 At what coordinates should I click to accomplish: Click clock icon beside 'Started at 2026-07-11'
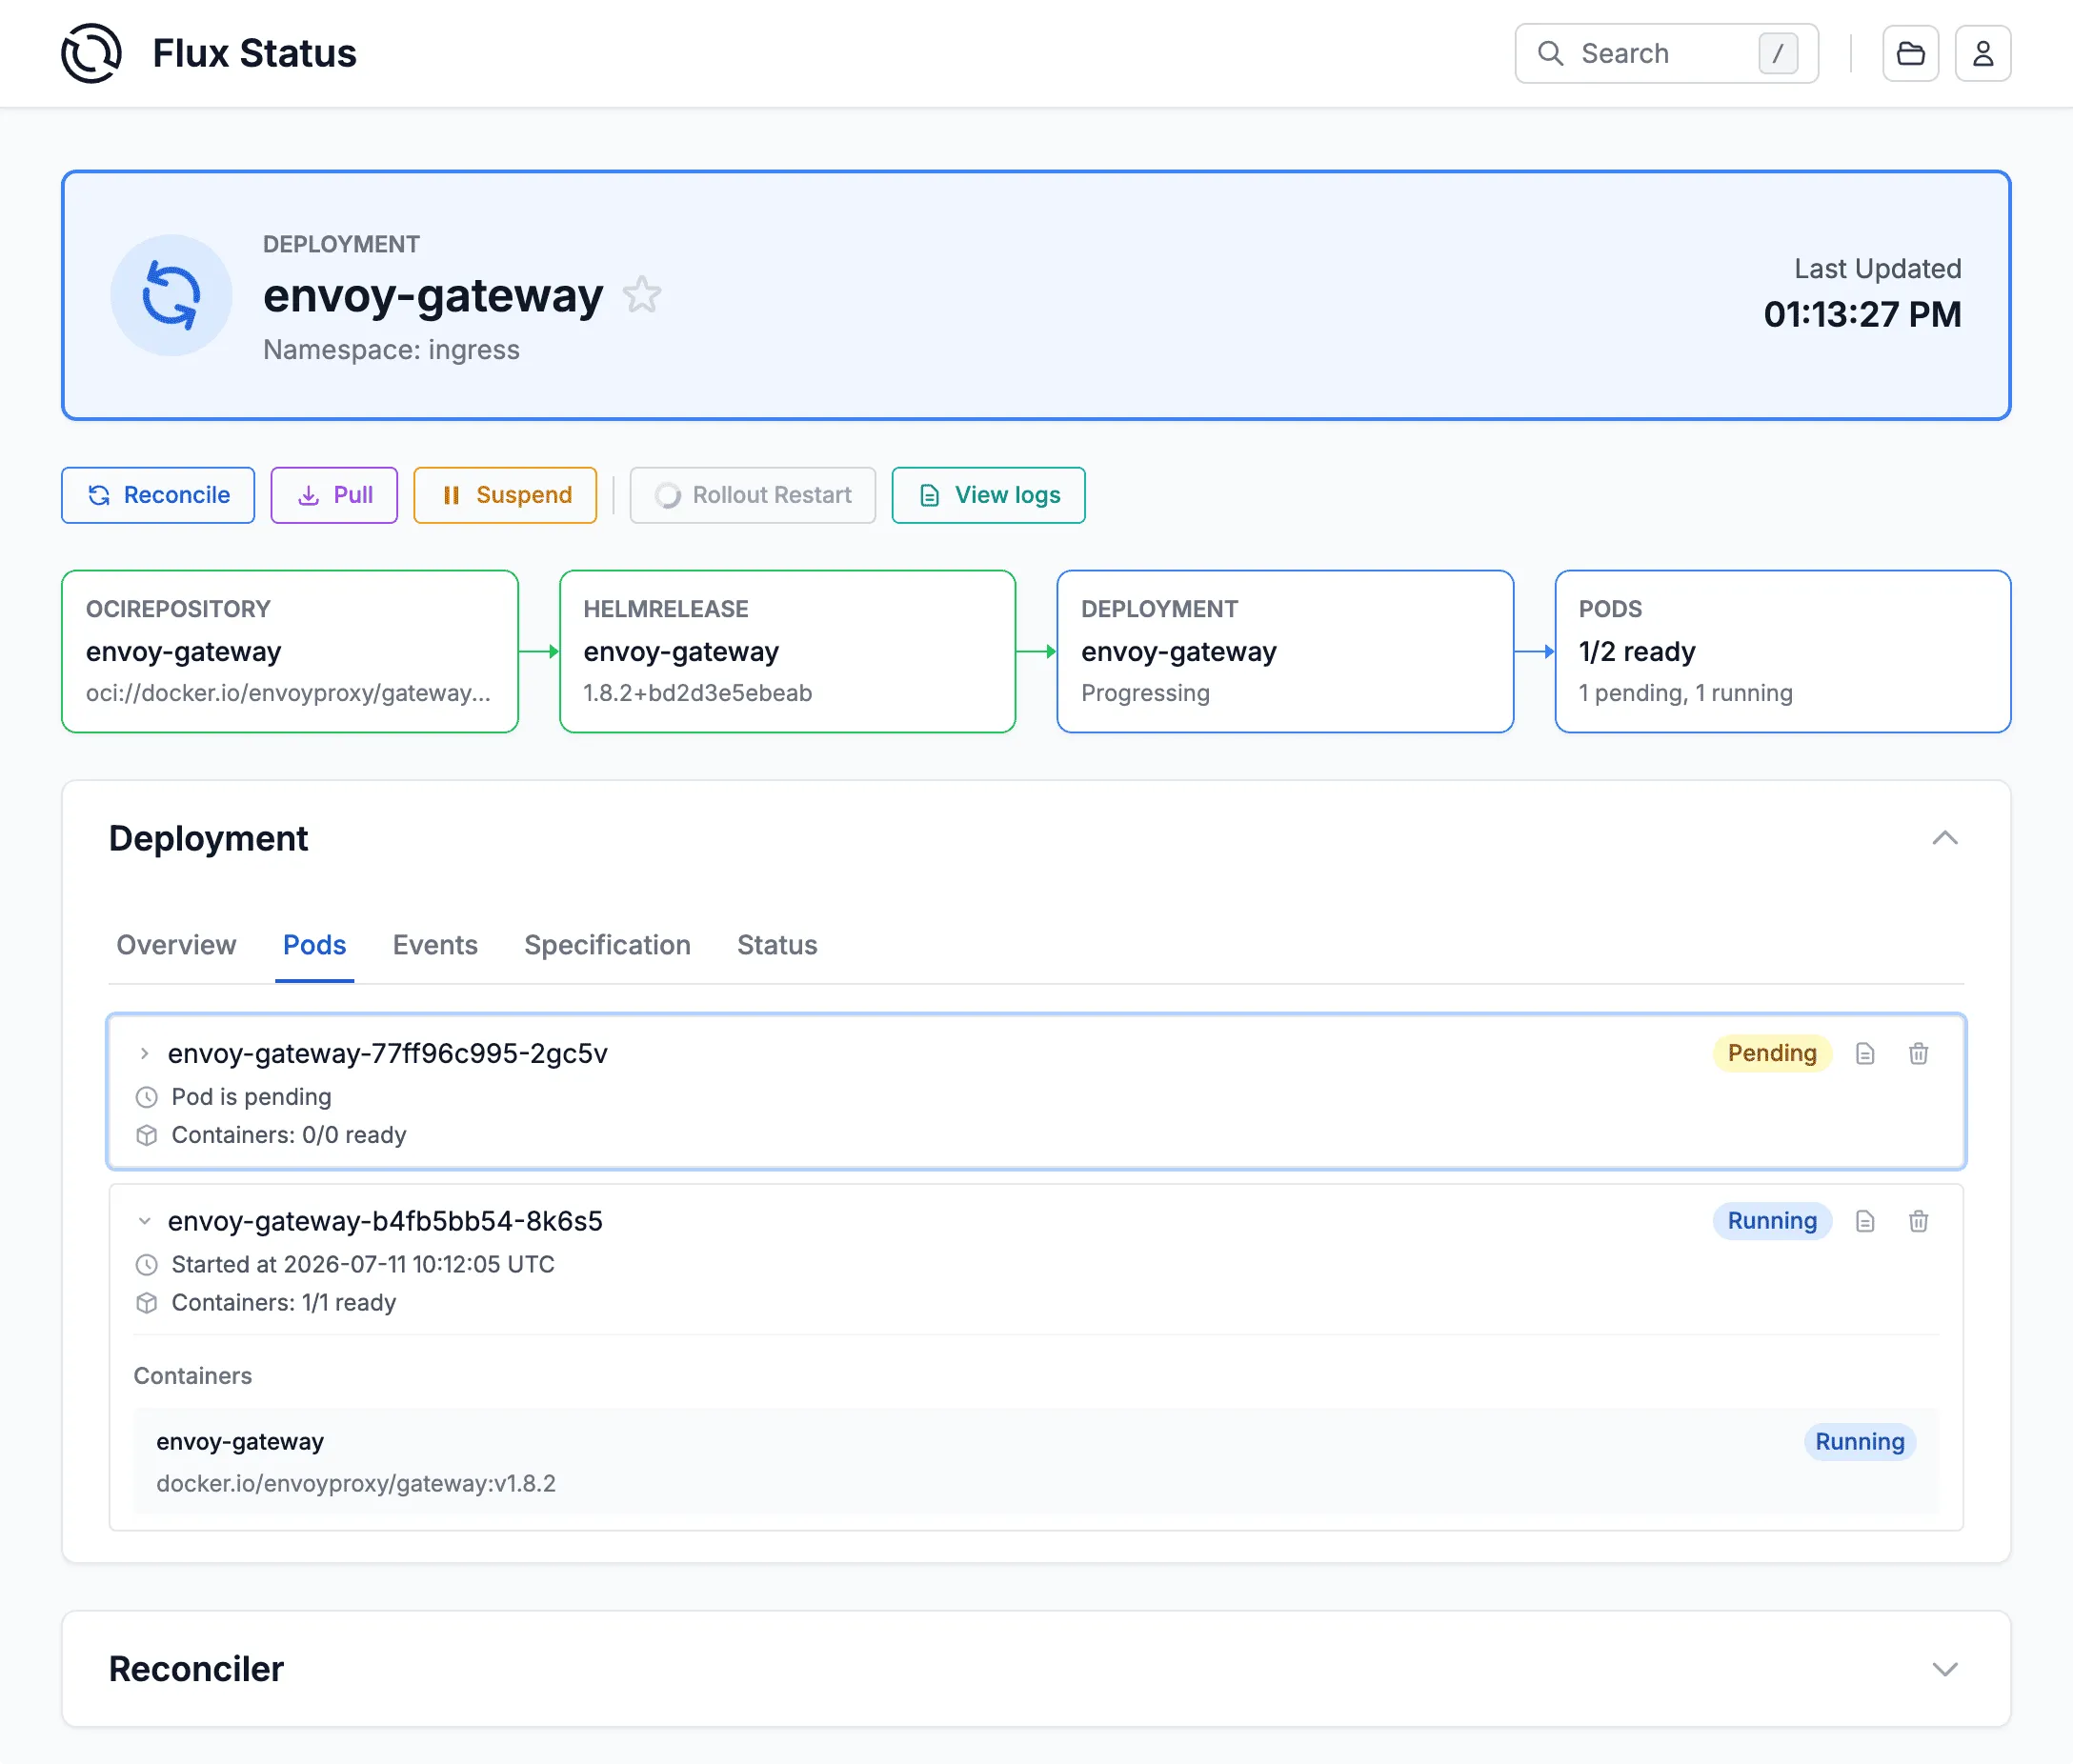tap(146, 1265)
